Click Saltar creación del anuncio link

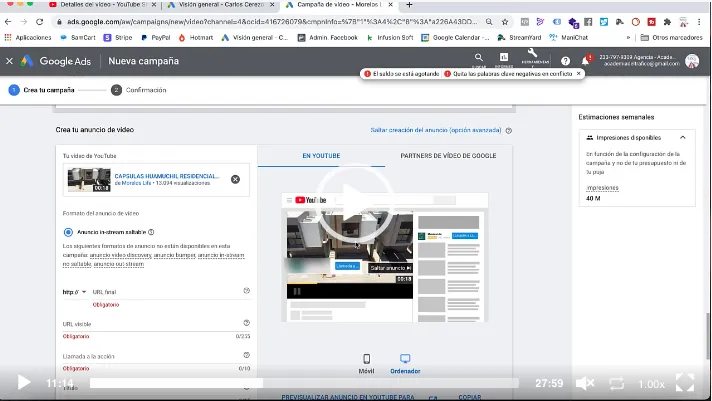click(x=436, y=130)
